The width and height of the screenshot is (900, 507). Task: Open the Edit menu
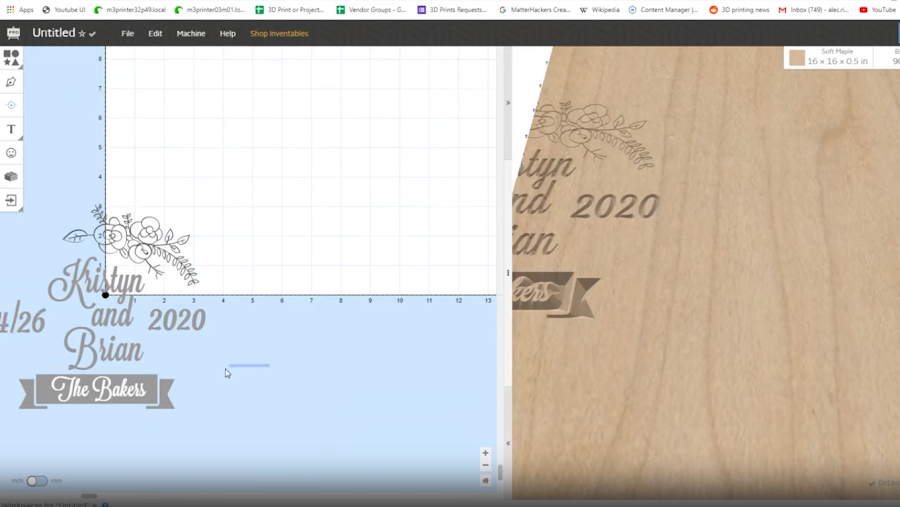[155, 34]
